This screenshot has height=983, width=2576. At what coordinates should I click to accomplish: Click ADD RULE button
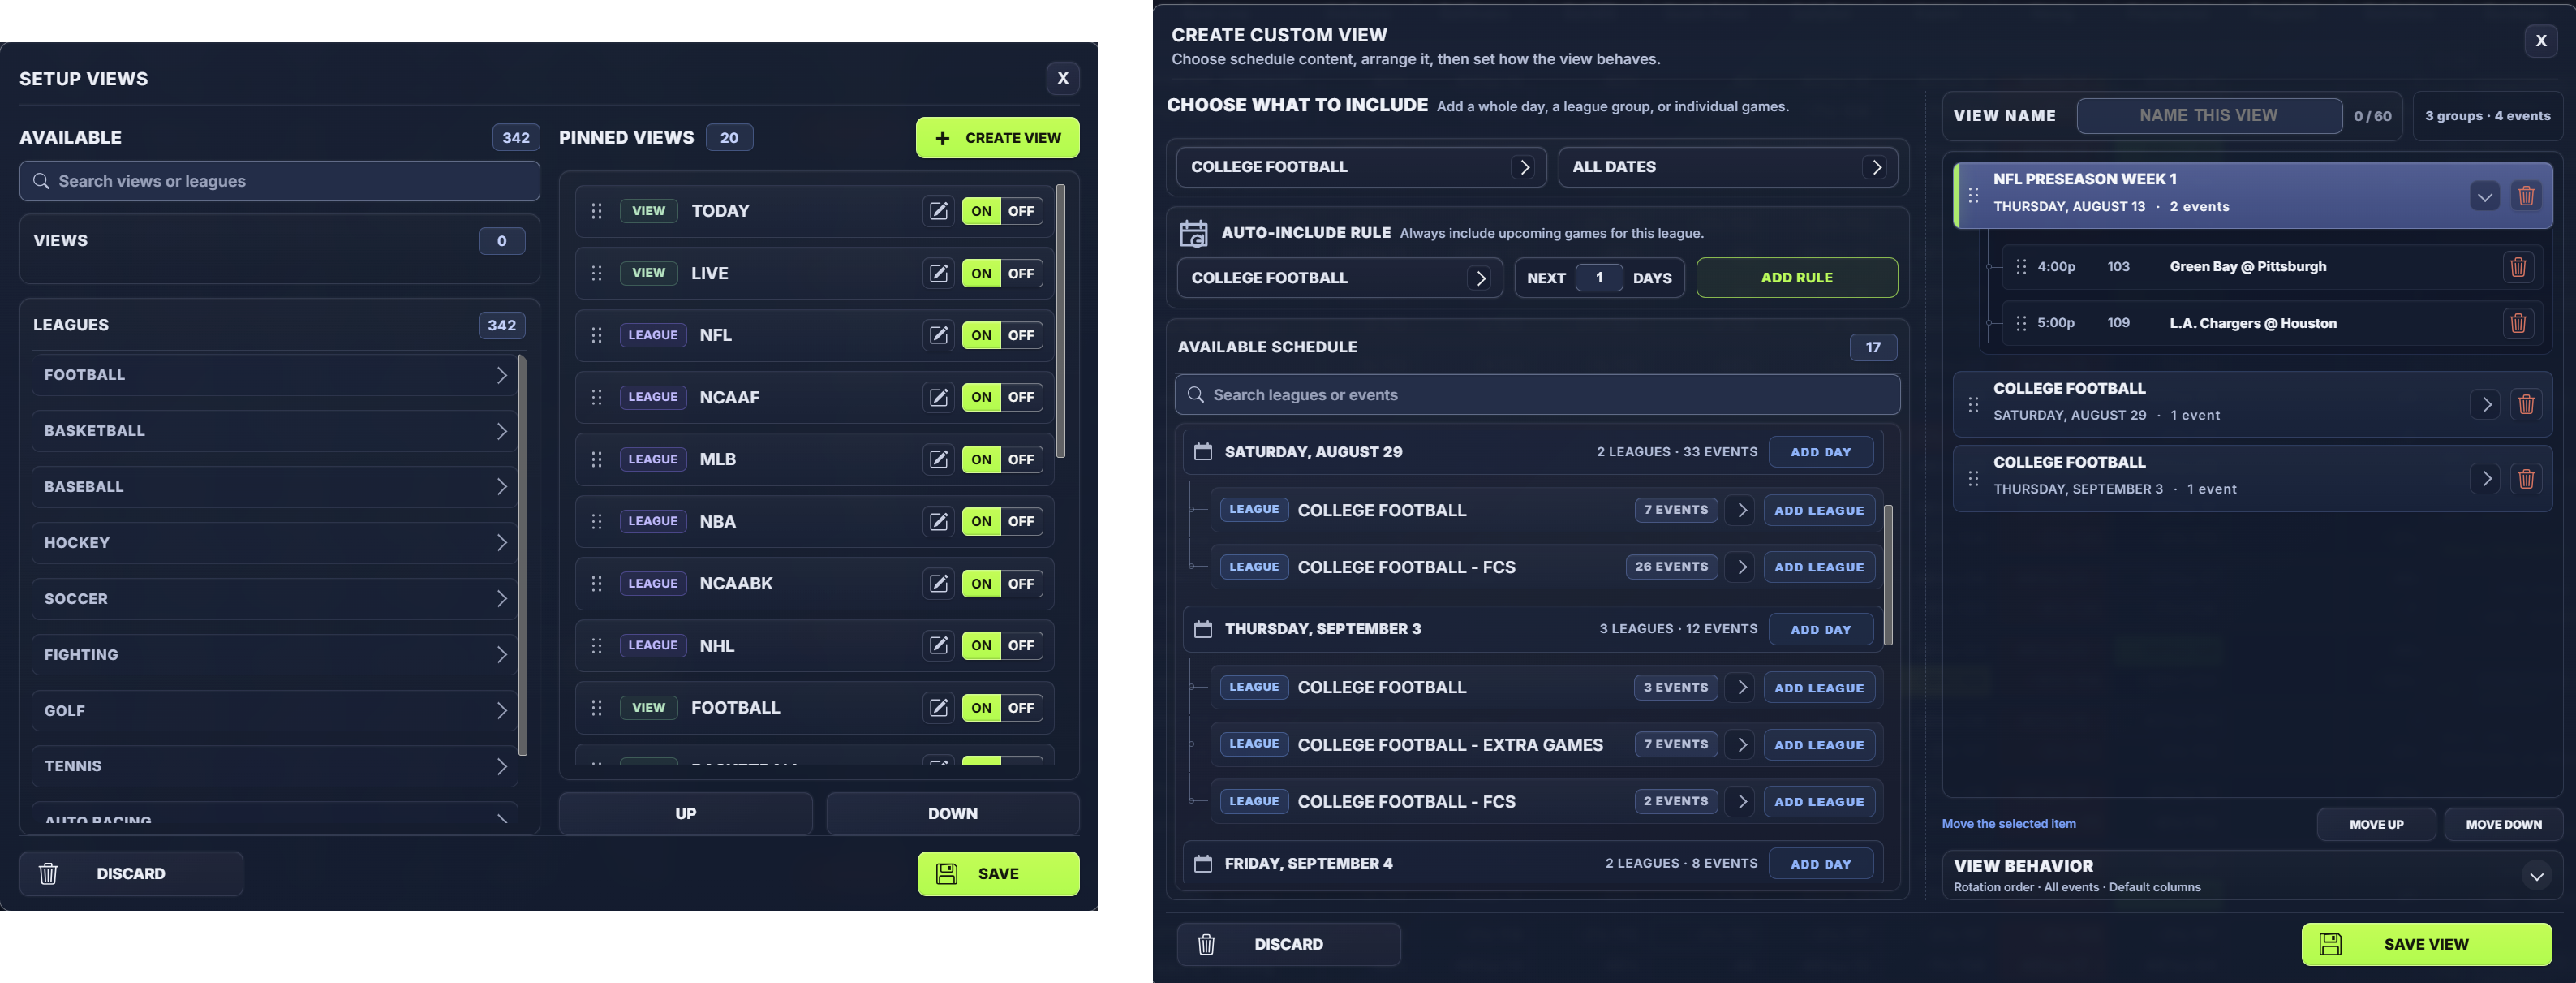[1796, 278]
